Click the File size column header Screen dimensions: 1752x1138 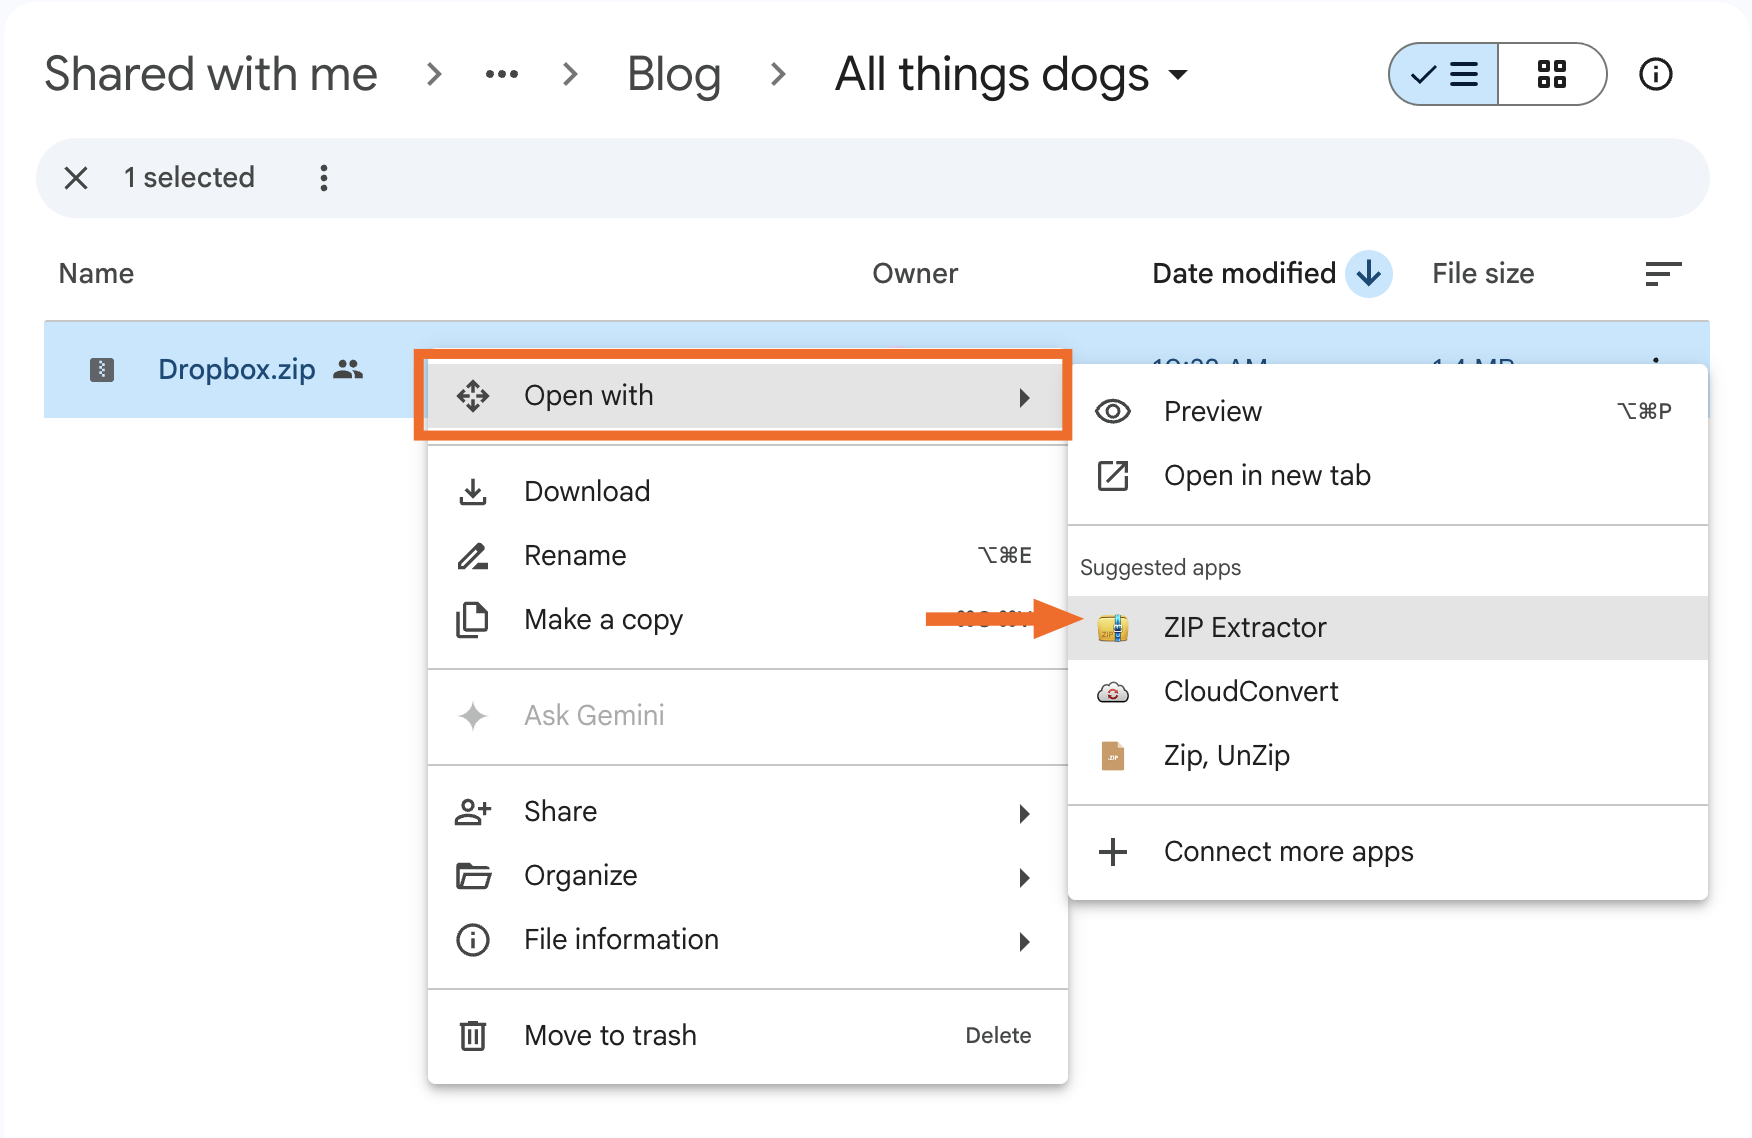click(x=1483, y=273)
